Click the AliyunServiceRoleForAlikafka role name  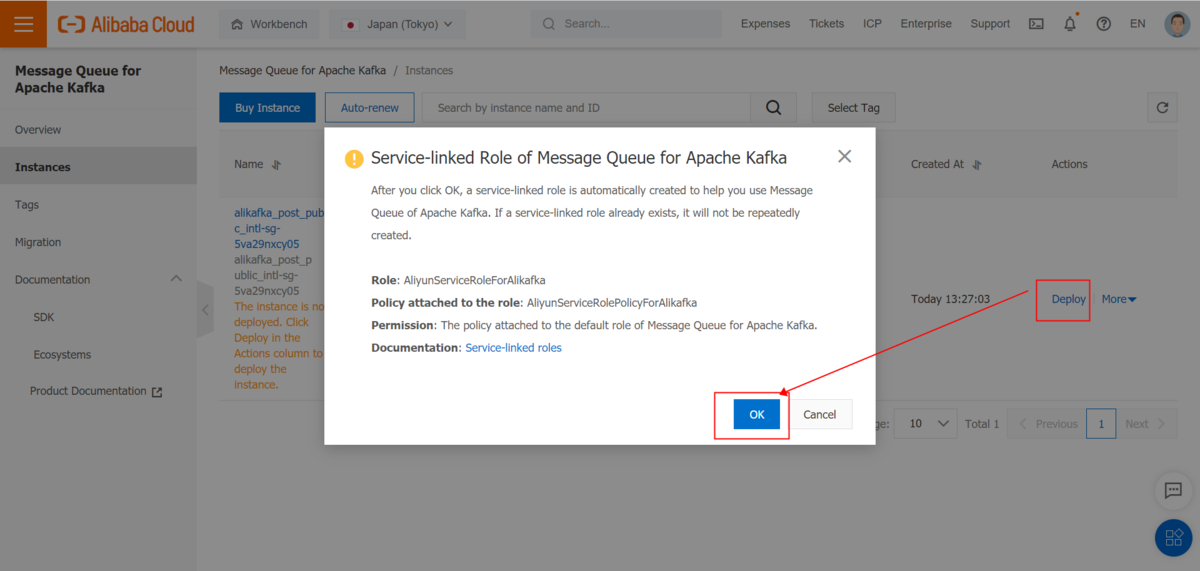coord(474,281)
